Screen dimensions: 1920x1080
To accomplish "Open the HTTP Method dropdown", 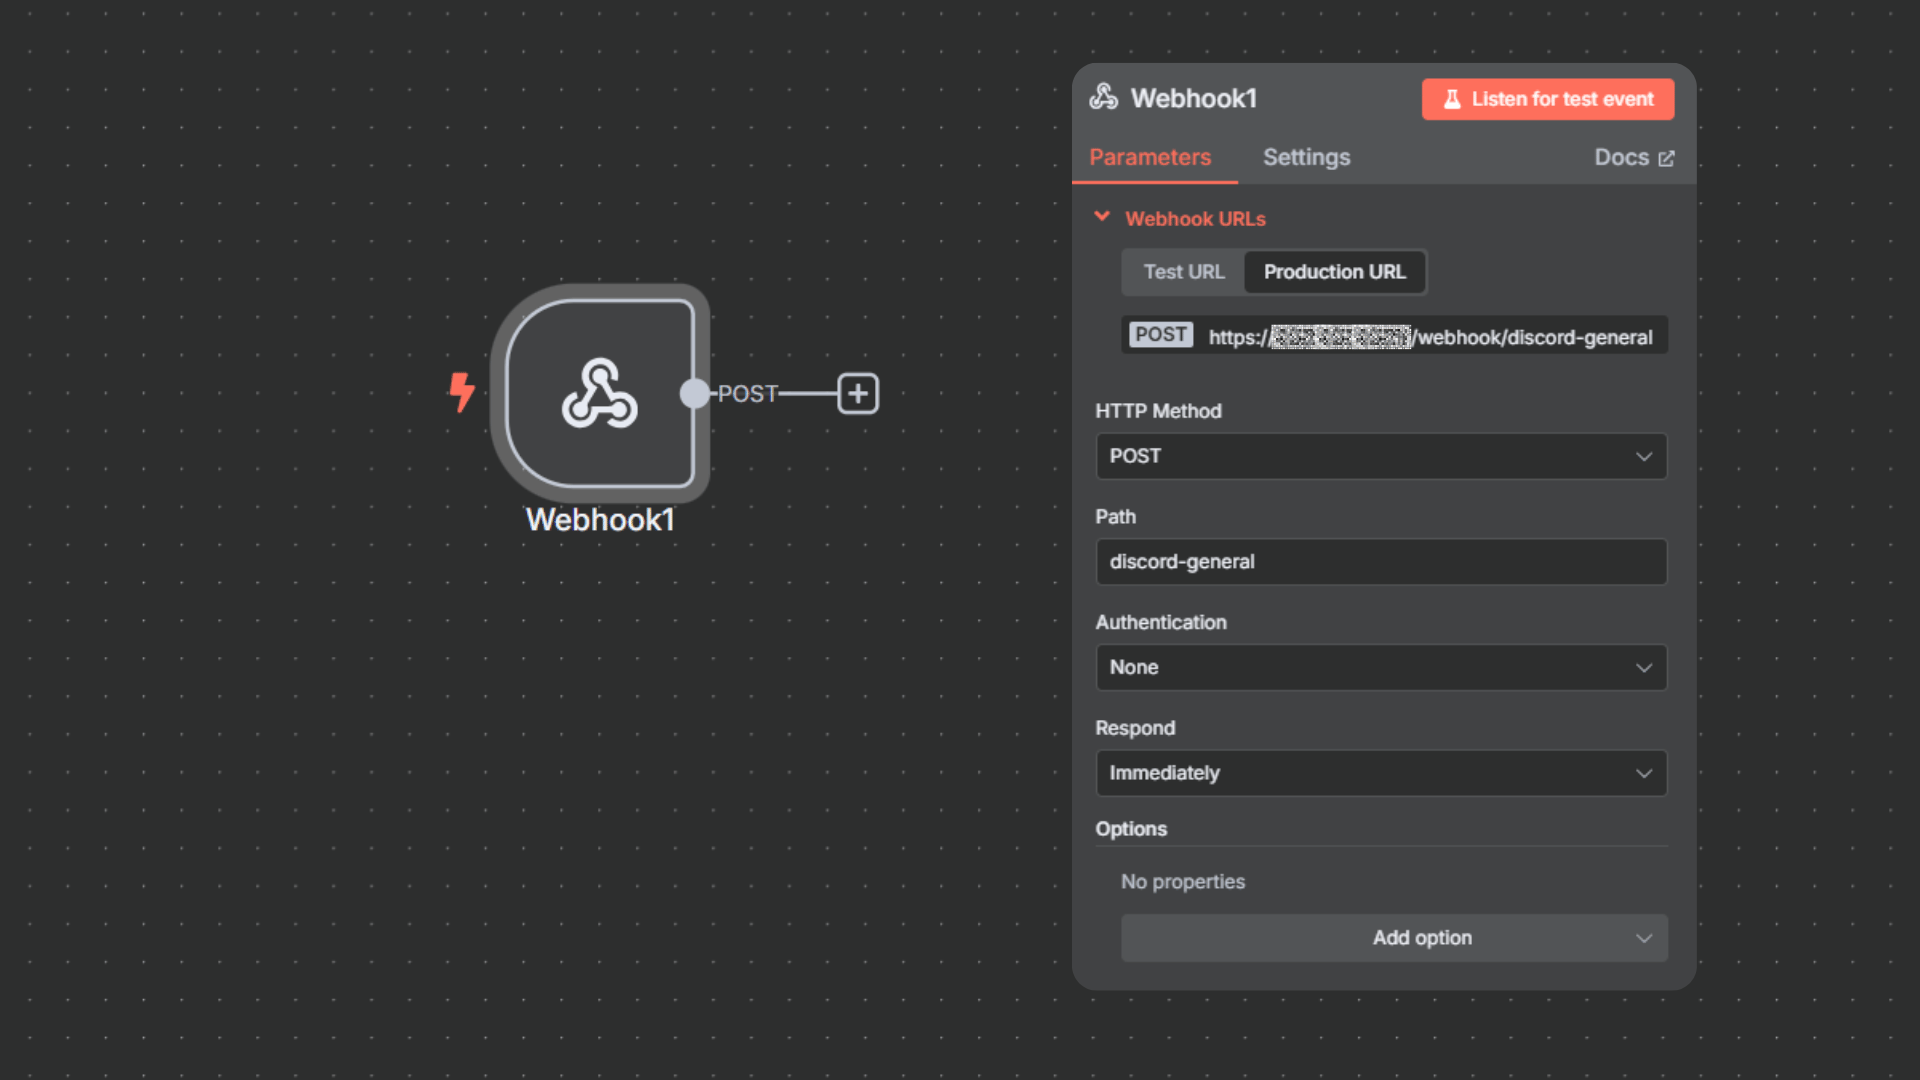I will click(x=1380, y=456).
